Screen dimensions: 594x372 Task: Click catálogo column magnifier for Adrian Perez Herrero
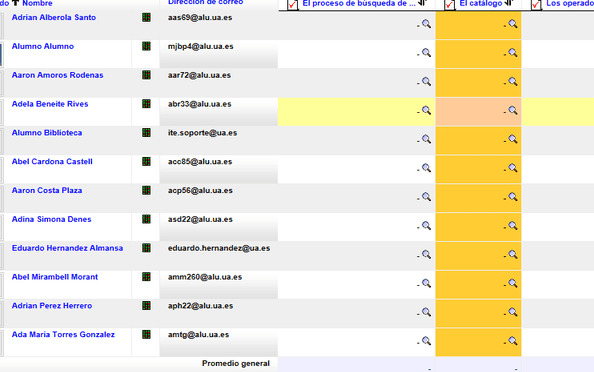tap(513, 312)
